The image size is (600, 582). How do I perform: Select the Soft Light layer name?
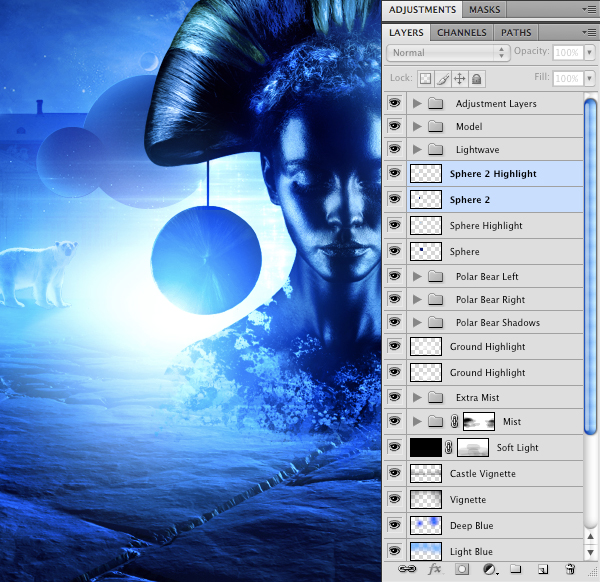pyautogui.click(x=517, y=447)
